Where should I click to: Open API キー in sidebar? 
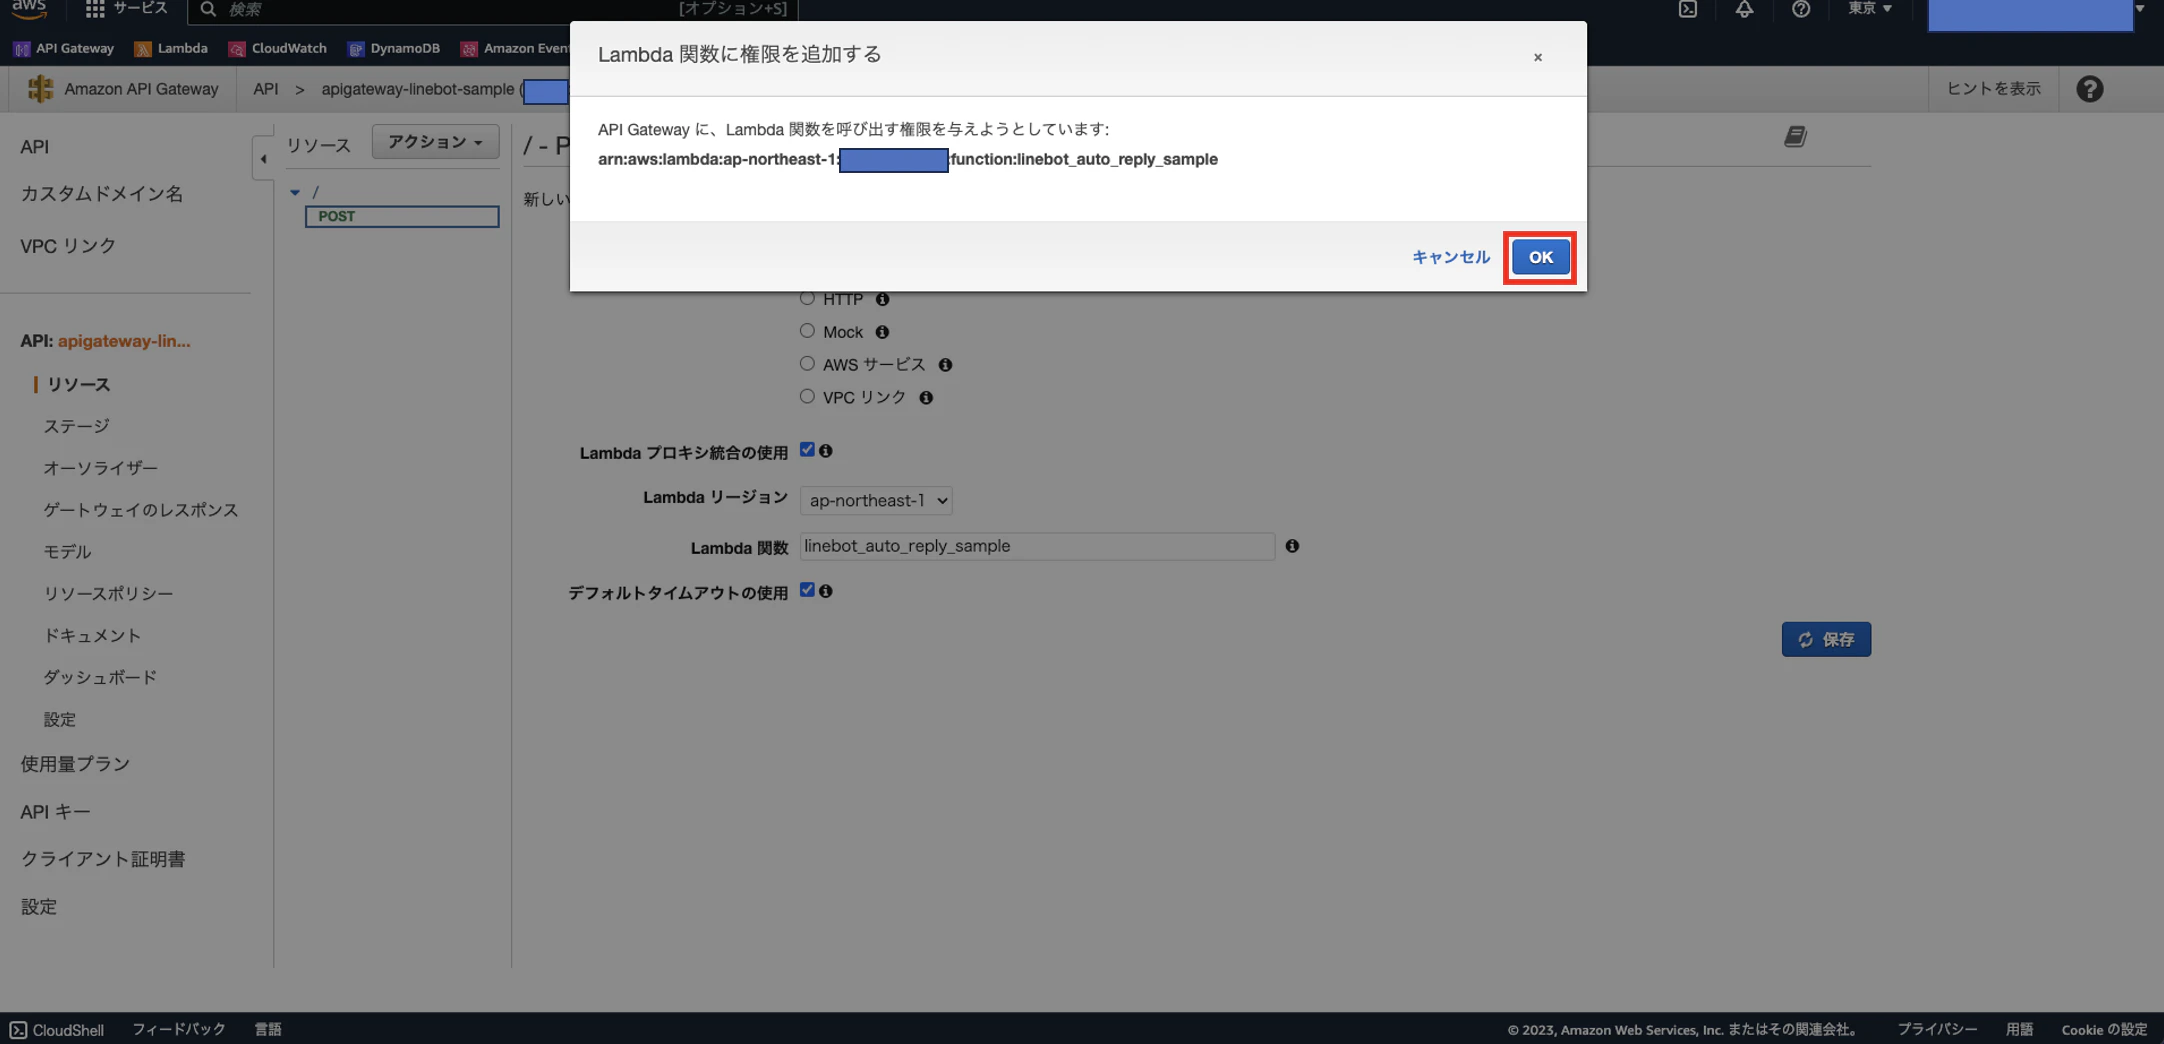click(x=55, y=812)
